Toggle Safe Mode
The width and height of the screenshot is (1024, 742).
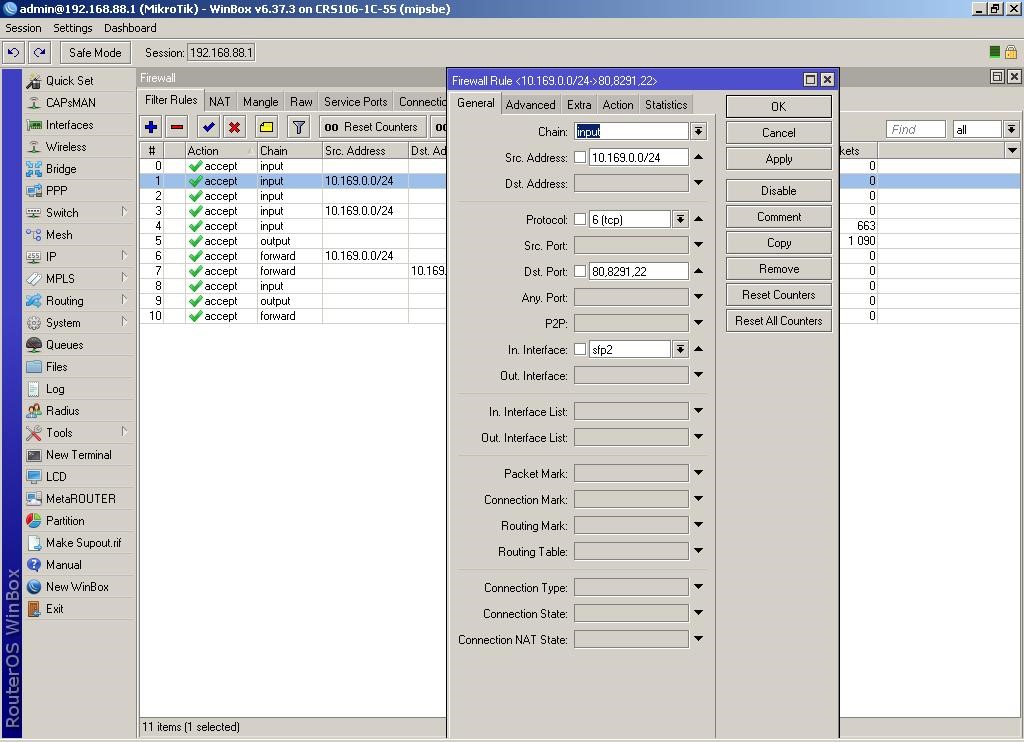95,52
